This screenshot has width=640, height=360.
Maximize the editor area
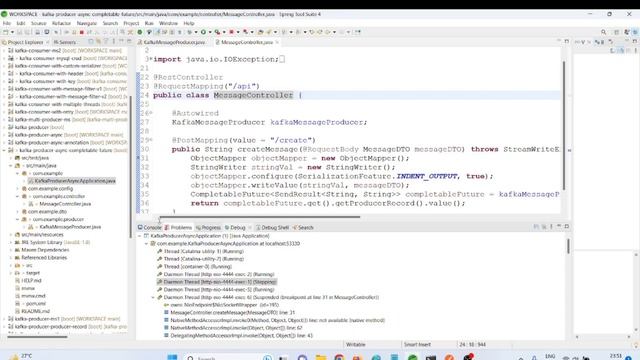[567, 41]
